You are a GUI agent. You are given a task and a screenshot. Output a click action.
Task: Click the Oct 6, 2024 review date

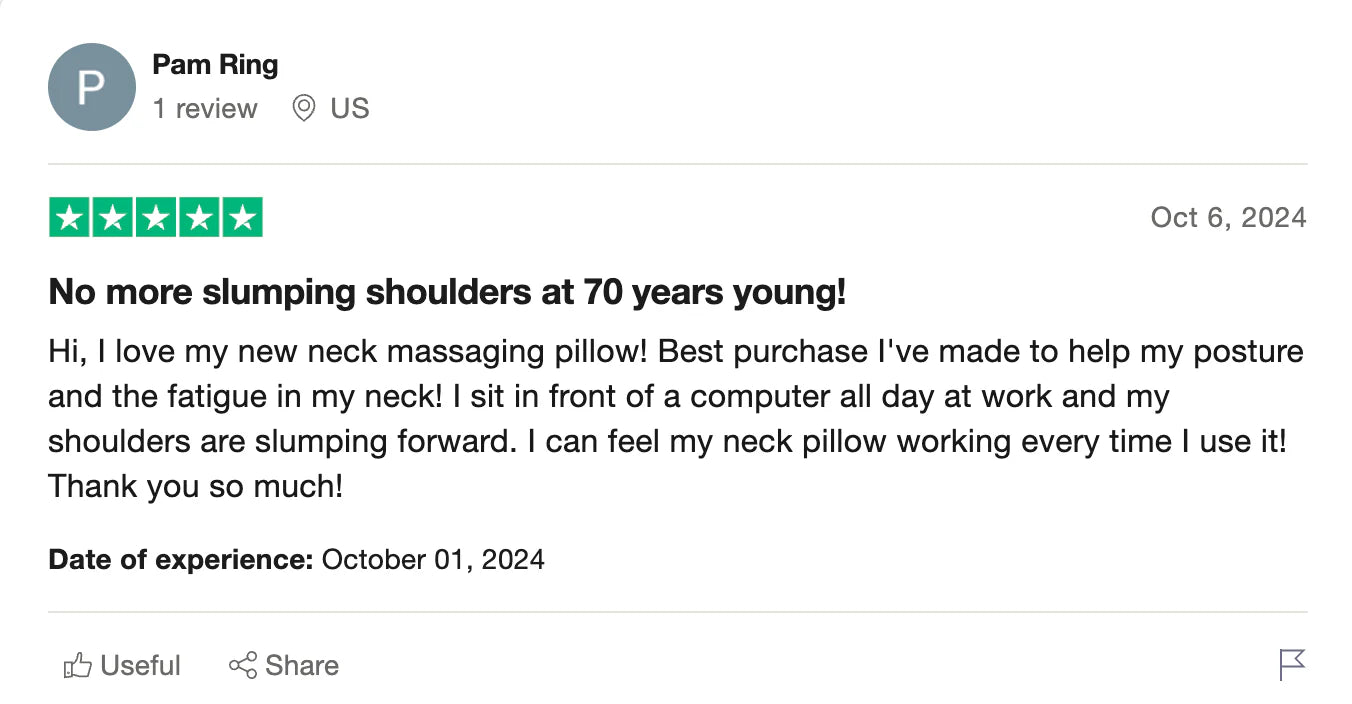pyautogui.click(x=1228, y=217)
